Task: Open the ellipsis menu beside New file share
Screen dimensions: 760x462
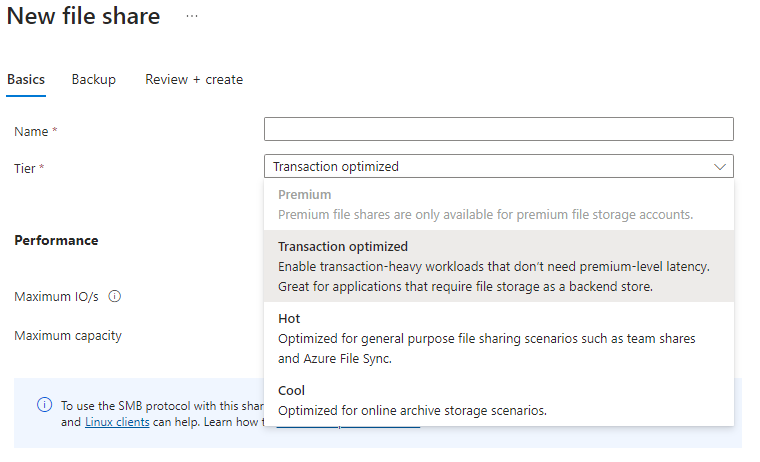Action: [192, 16]
